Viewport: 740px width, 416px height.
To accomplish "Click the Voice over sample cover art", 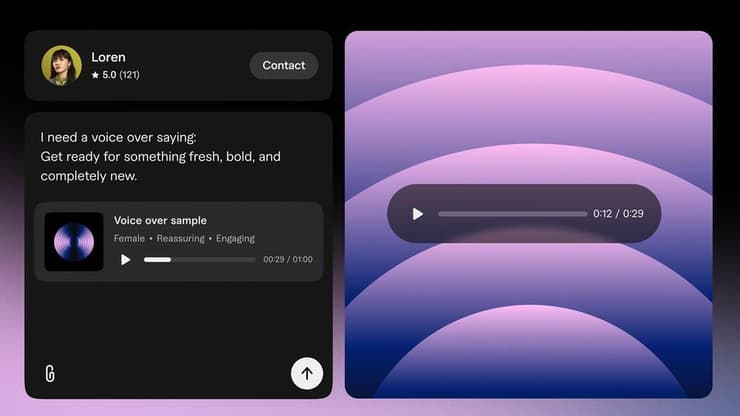I will click(x=74, y=242).
